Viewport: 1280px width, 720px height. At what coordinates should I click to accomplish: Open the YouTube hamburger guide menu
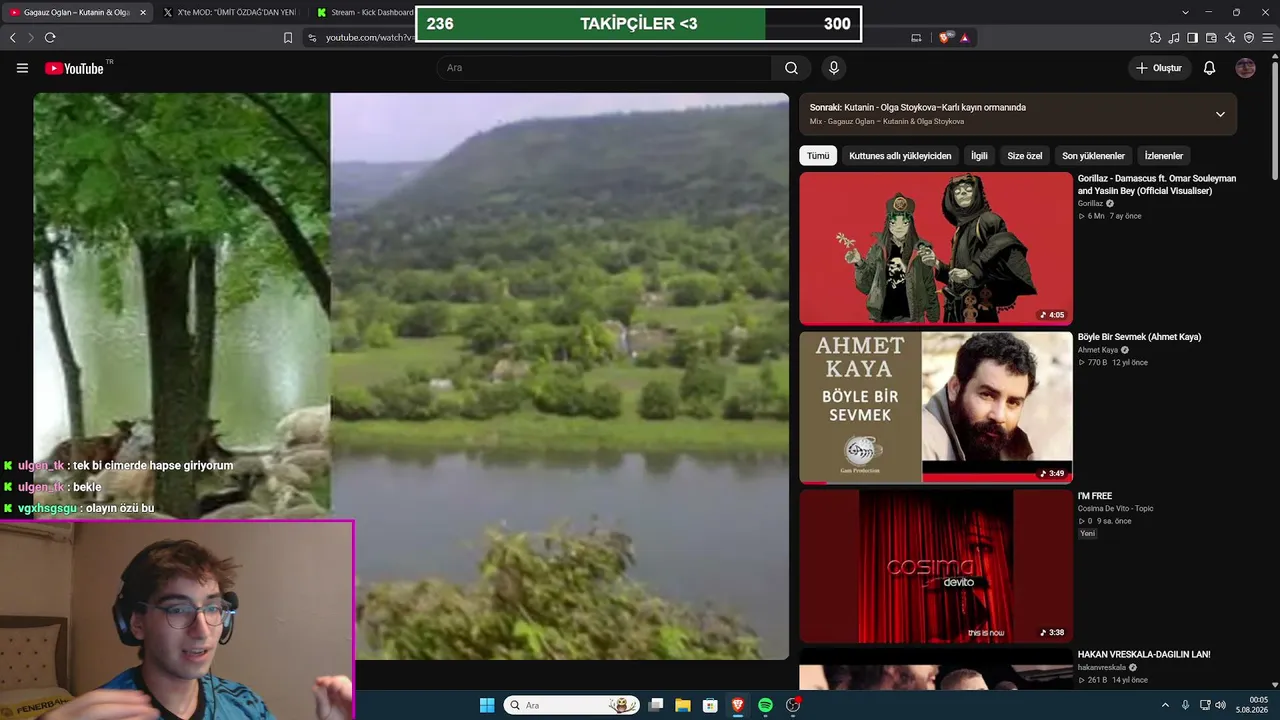click(22, 68)
